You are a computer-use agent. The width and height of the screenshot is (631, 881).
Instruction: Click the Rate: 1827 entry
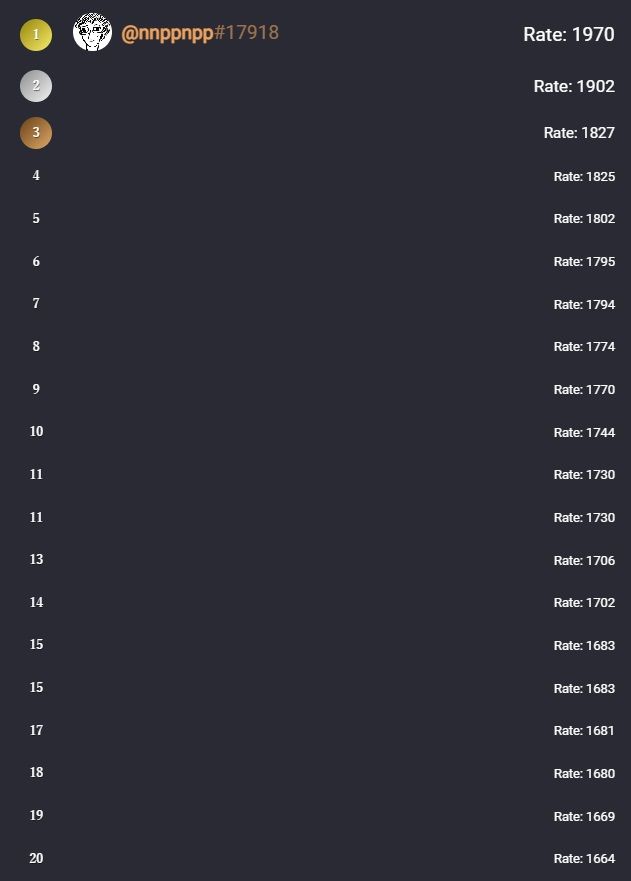coord(579,132)
